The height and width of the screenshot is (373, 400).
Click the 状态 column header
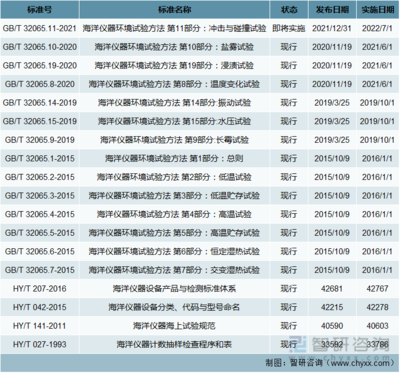289,10
